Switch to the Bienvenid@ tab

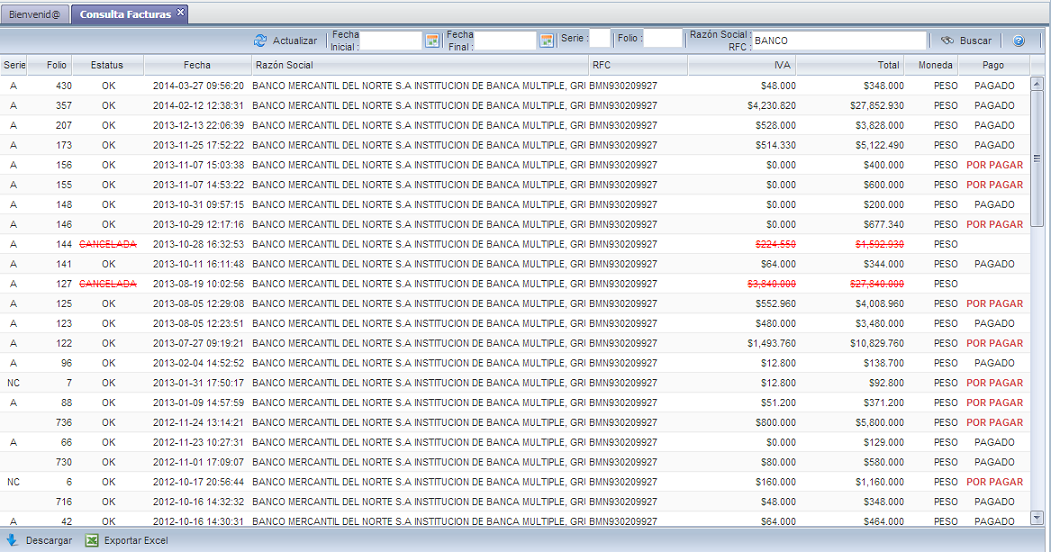(x=34, y=14)
